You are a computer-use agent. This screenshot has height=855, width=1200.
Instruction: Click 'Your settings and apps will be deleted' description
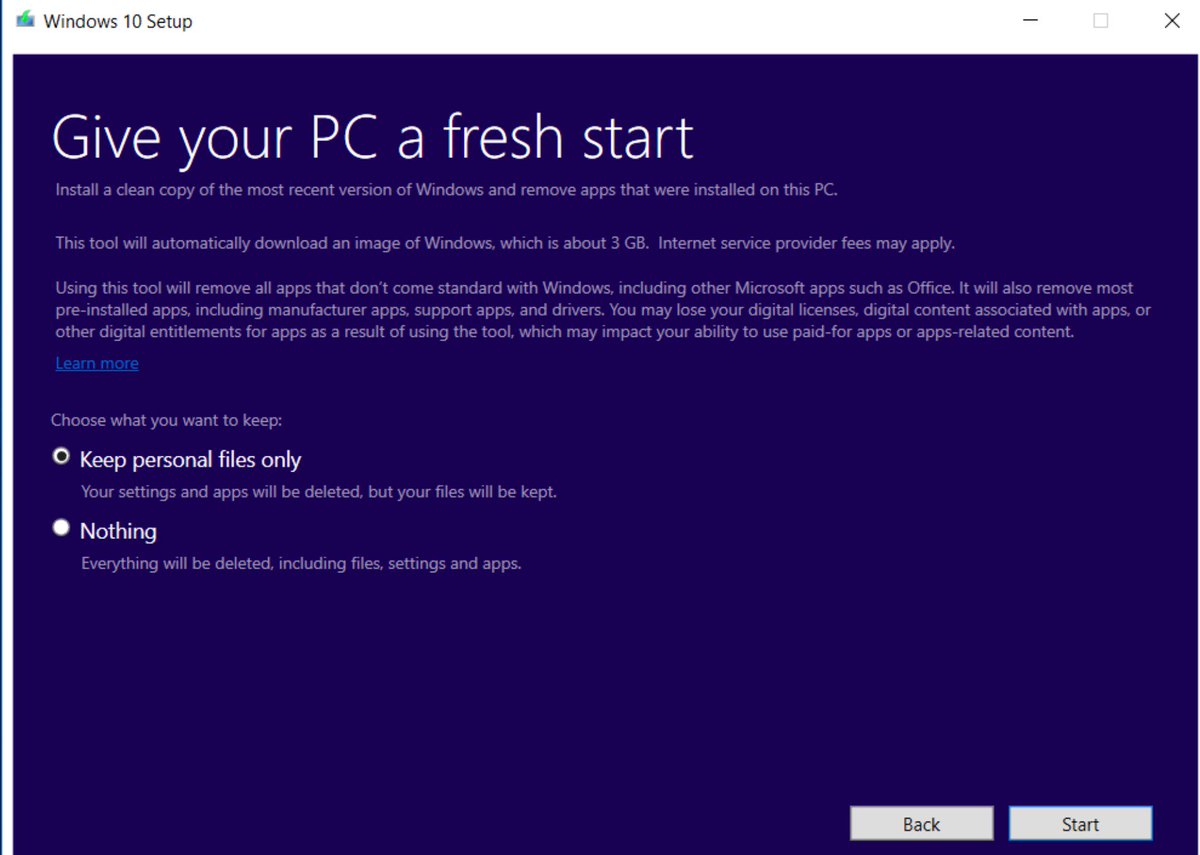click(x=318, y=492)
